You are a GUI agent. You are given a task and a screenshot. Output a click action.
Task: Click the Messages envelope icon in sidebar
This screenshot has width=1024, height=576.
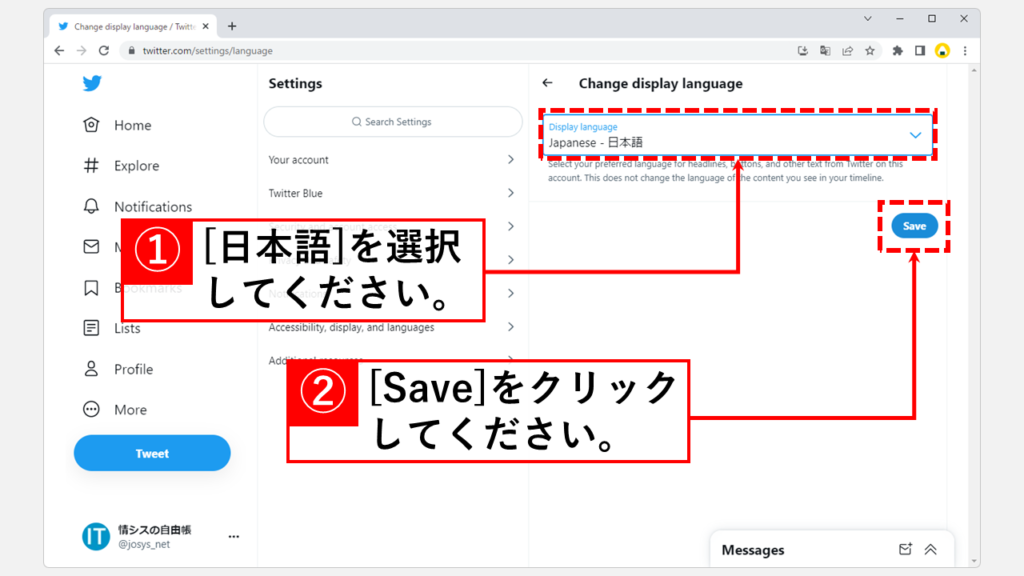(x=91, y=247)
